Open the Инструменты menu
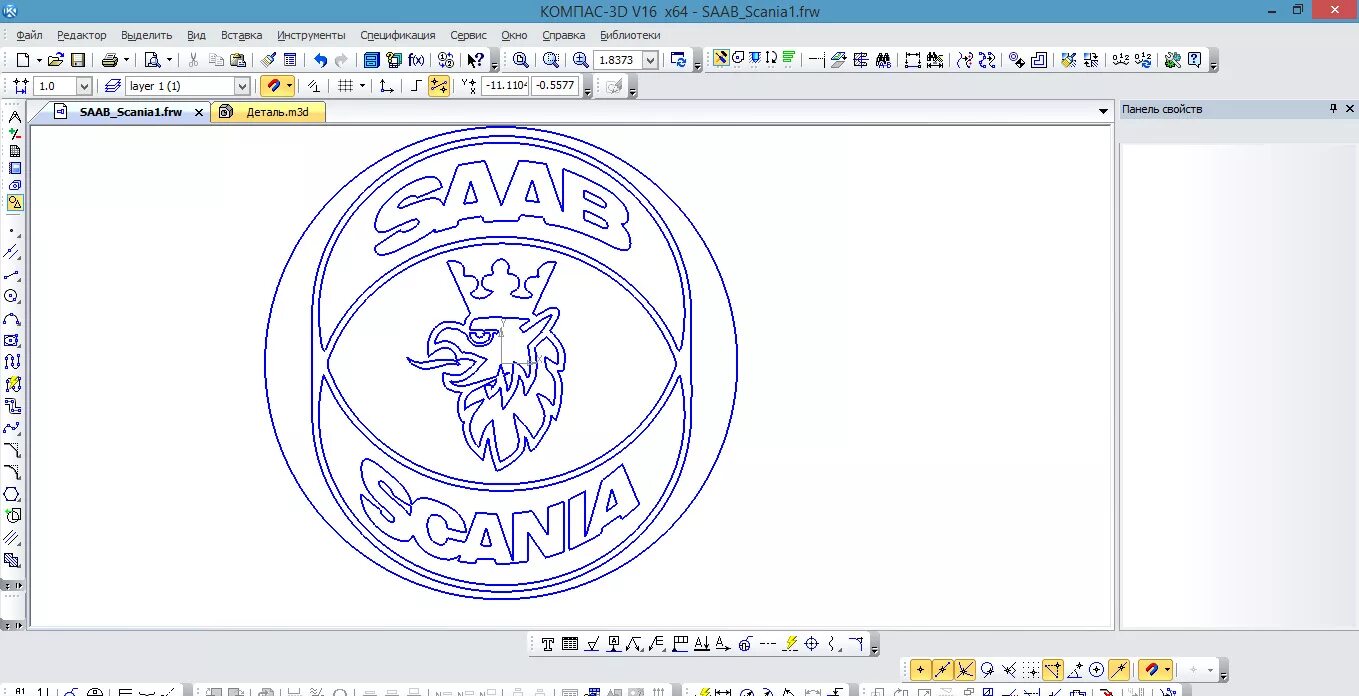The width and height of the screenshot is (1359, 696). [311, 35]
